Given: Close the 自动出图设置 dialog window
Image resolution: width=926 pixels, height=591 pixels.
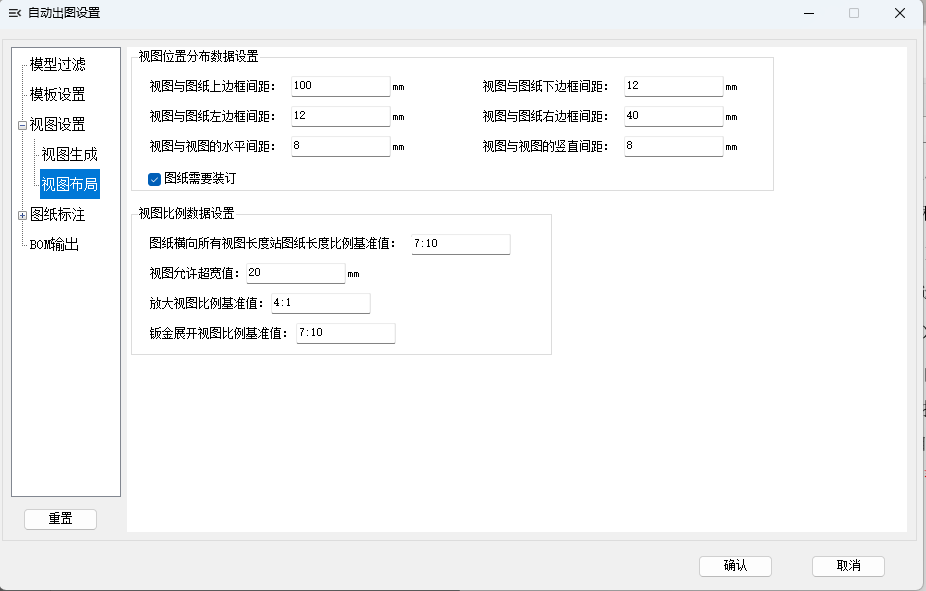Looking at the screenshot, I should tap(900, 13).
